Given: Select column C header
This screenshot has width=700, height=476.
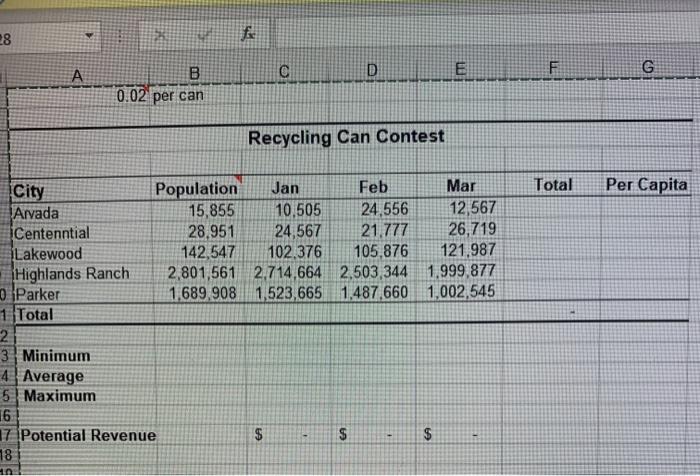Looking at the screenshot, I should click(284, 71).
